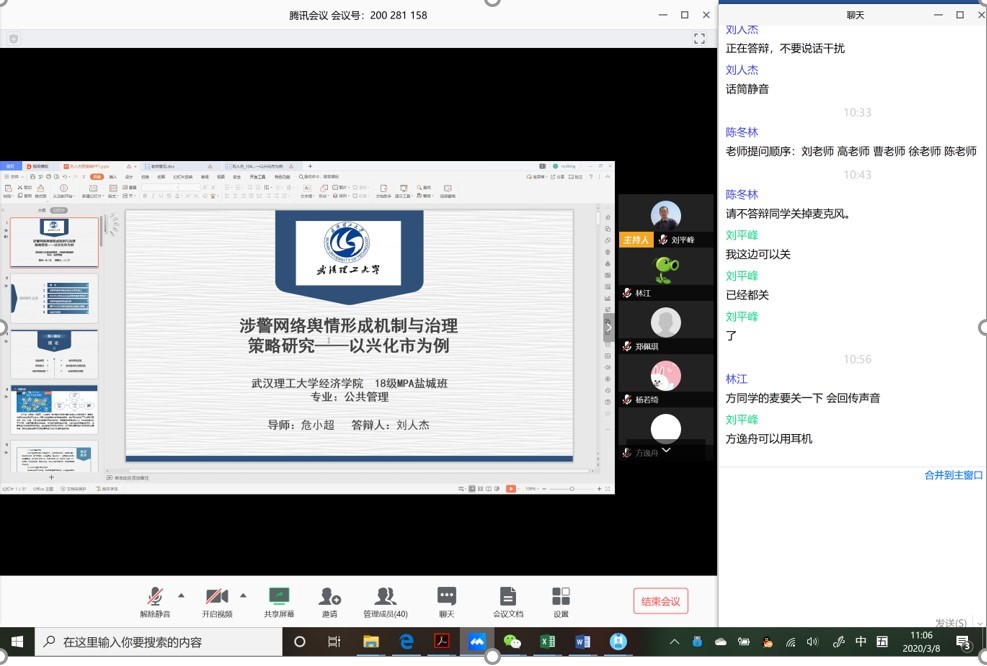
Task: Expand video options arrow beside 开启视频
Action: 243,593
